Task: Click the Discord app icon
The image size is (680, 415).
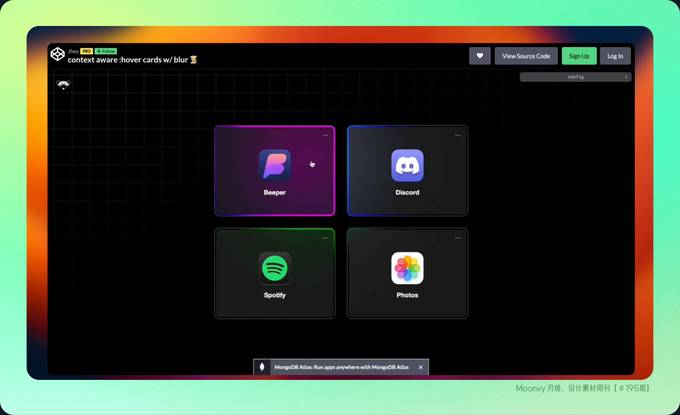Action: click(407, 165)
